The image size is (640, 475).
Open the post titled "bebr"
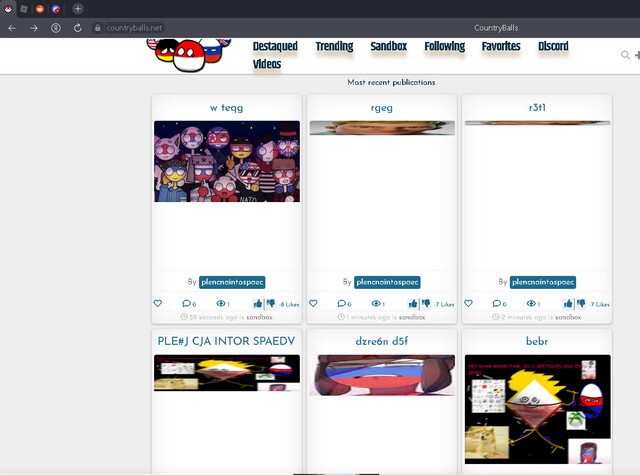[x=537, y=341]
